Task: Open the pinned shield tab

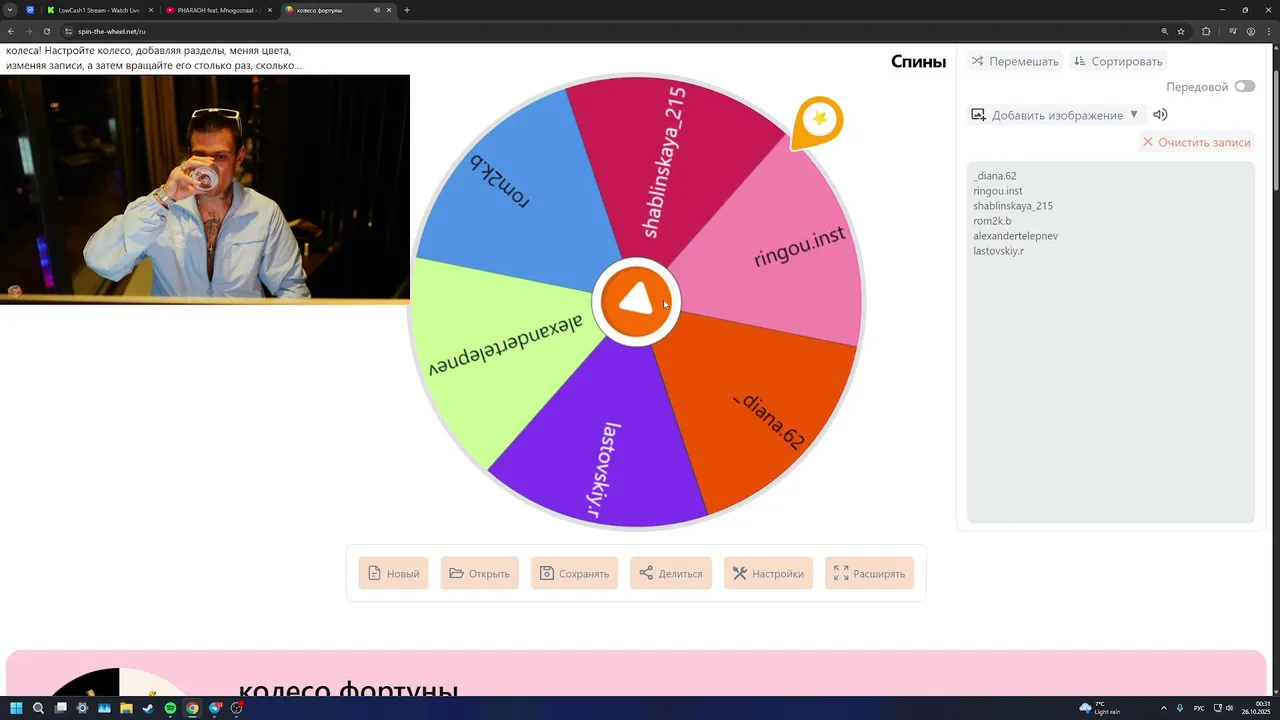Action: (30, 10)
